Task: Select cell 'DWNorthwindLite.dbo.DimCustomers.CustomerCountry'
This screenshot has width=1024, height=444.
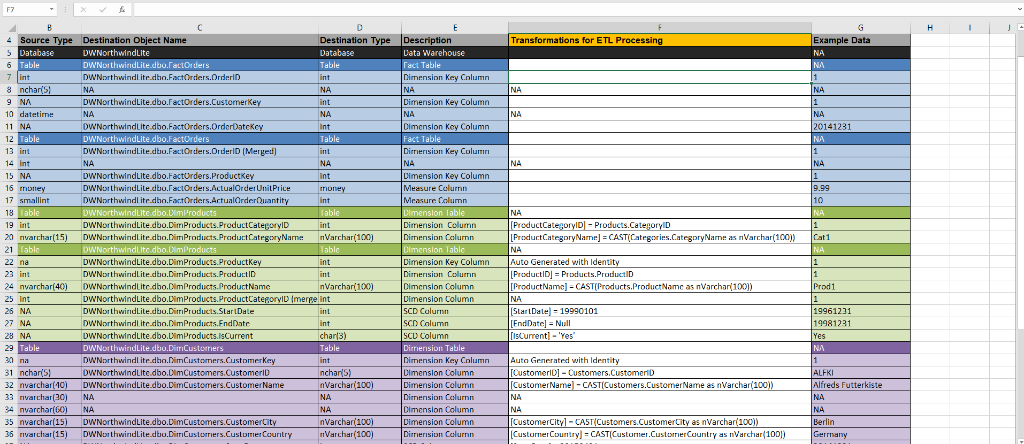Action: pyautogui.click(x=200, y=434)
